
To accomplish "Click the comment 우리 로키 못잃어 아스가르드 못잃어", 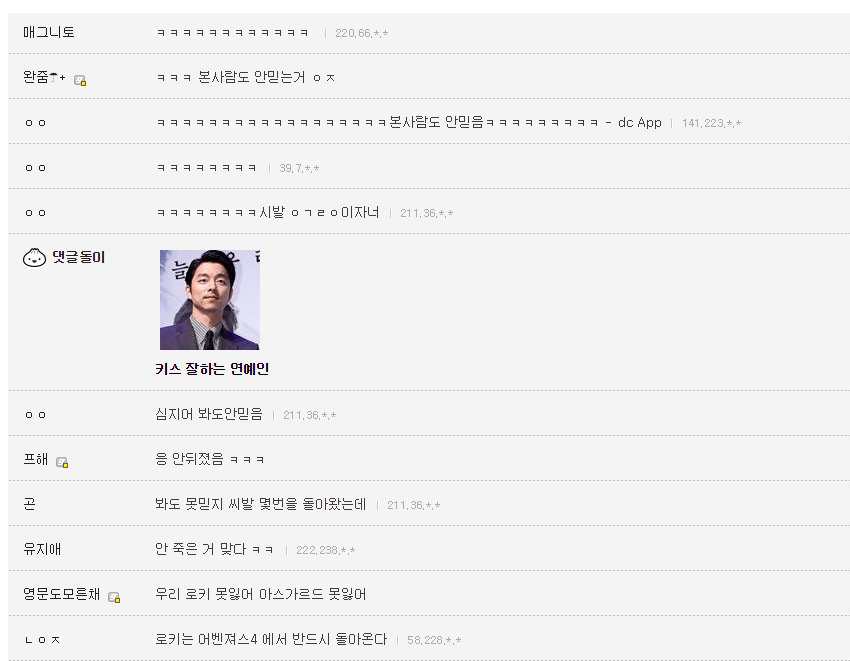I will [261, 594].
